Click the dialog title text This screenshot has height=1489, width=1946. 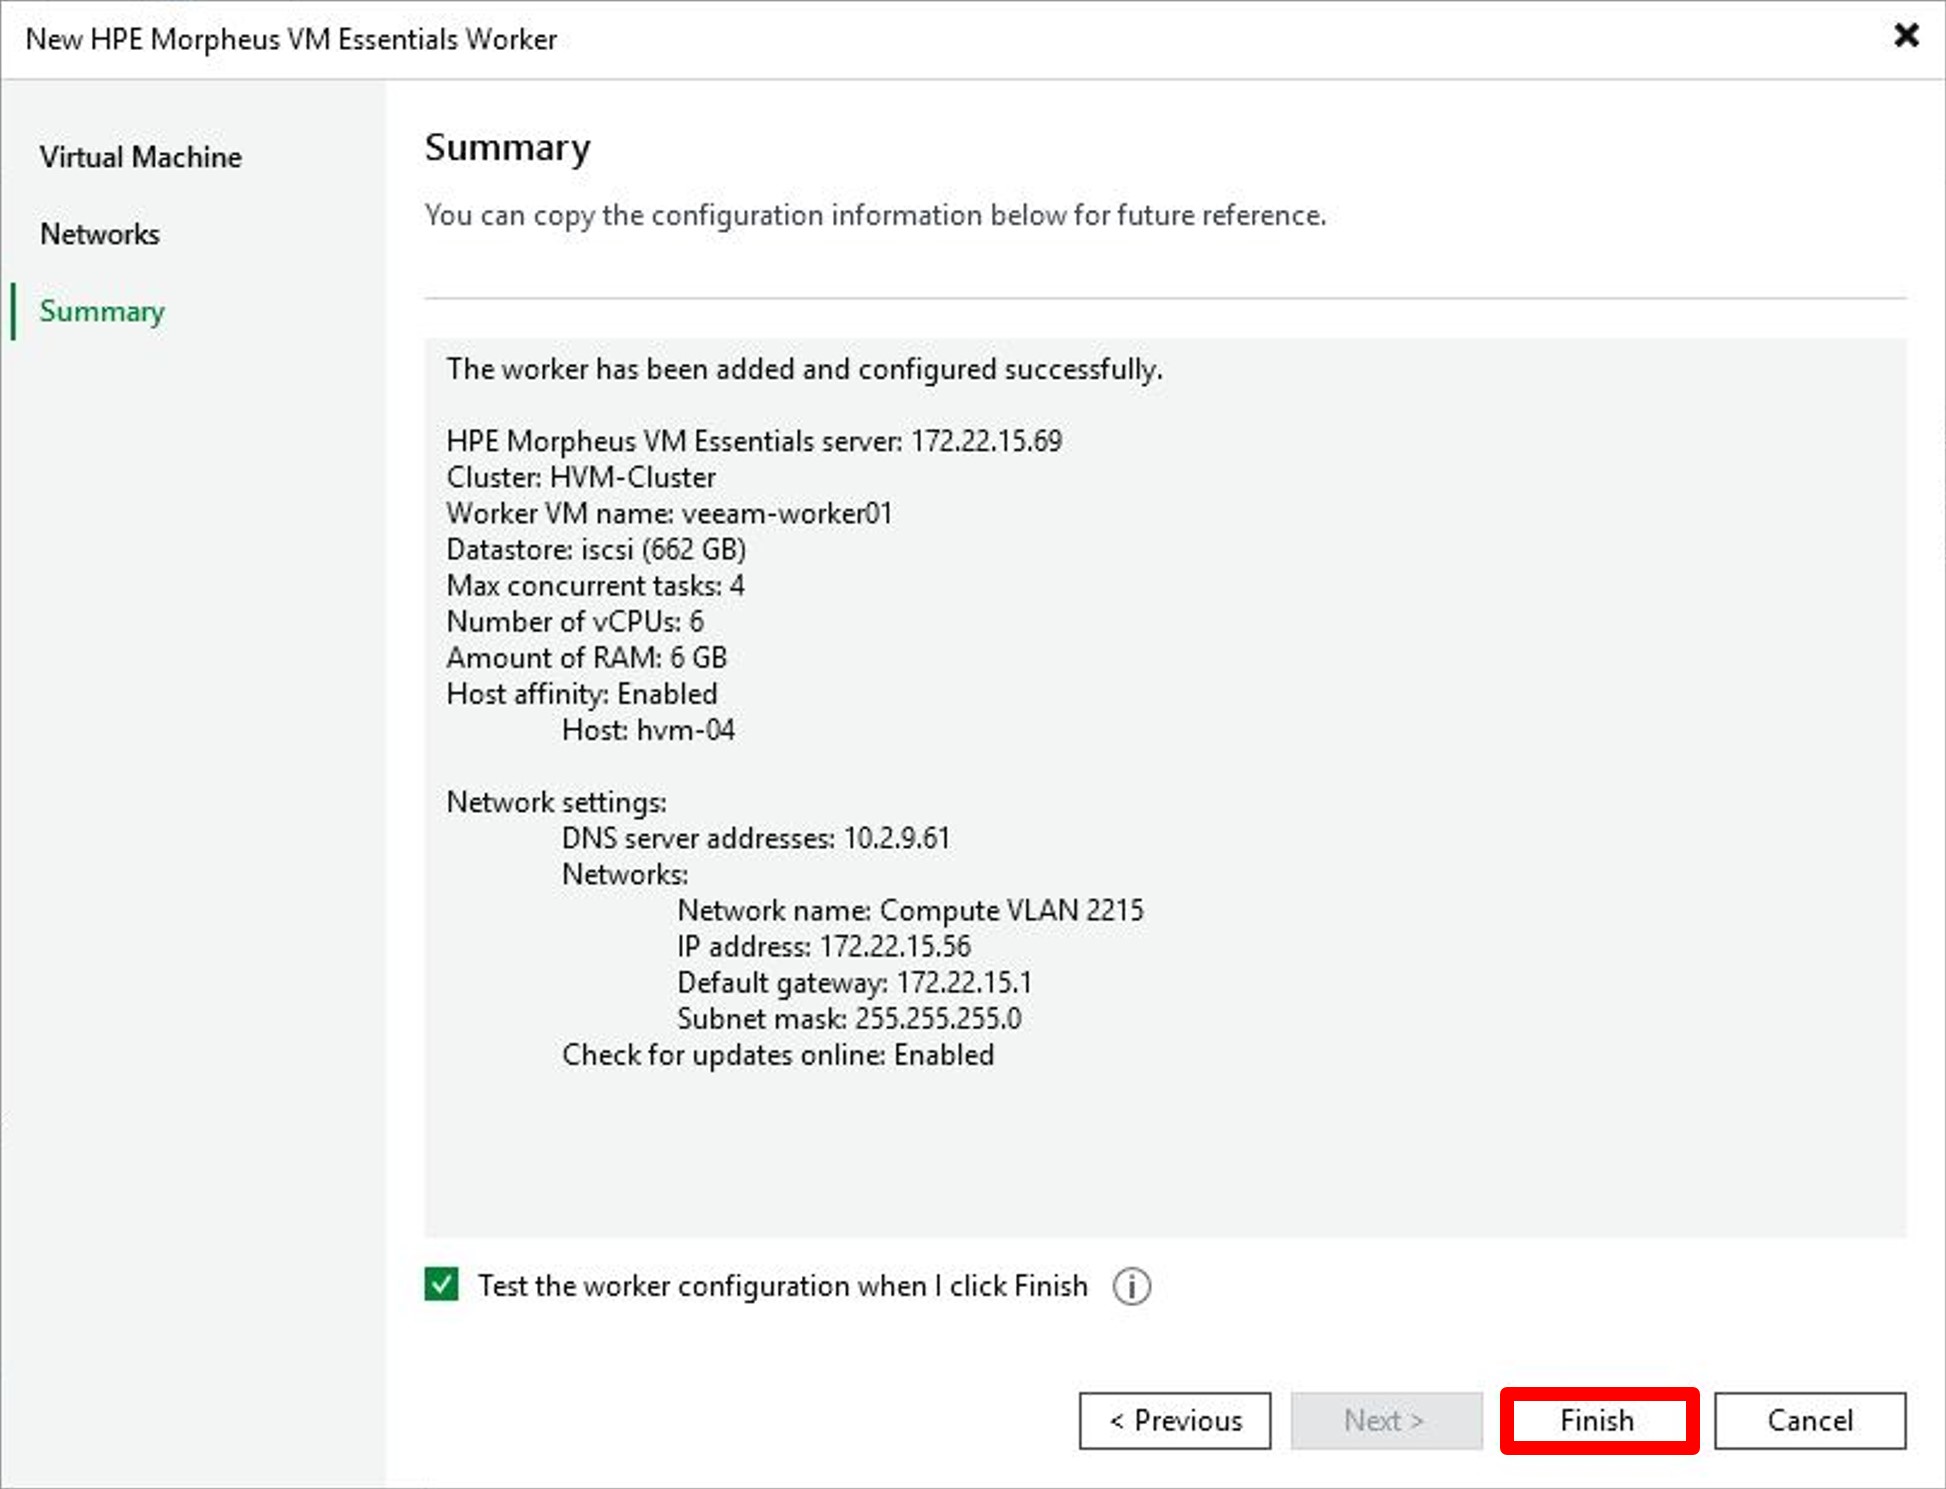pos(291,39)
